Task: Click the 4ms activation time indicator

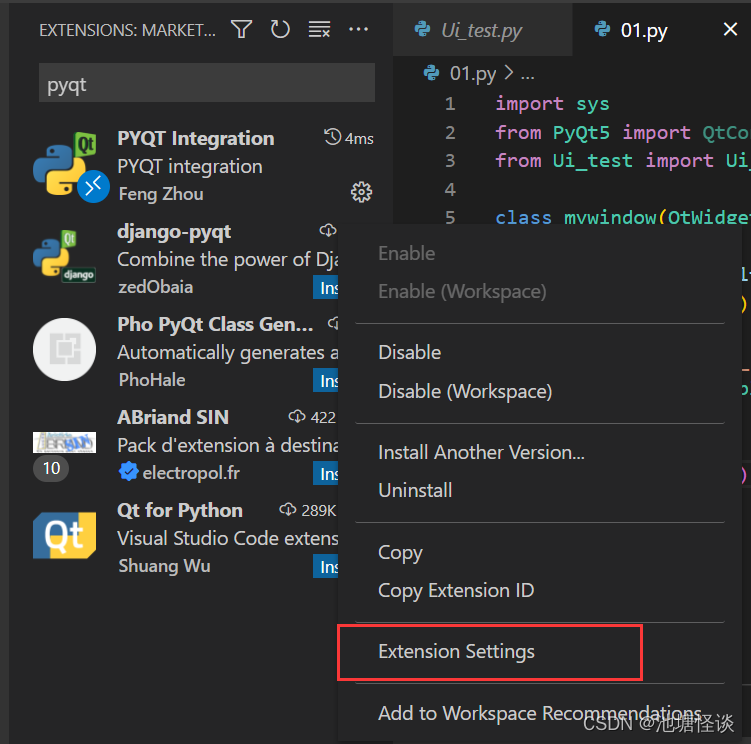Action: [x=349, y=138]
